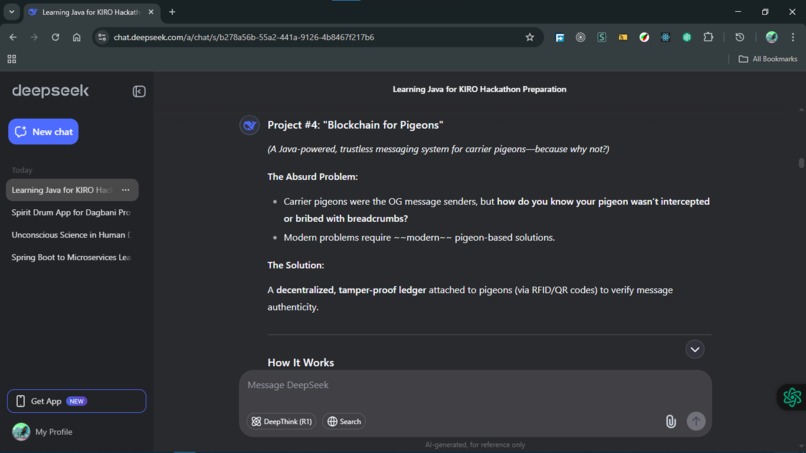
Task: Click 'The Solution:' text
Action: (296, 265)
